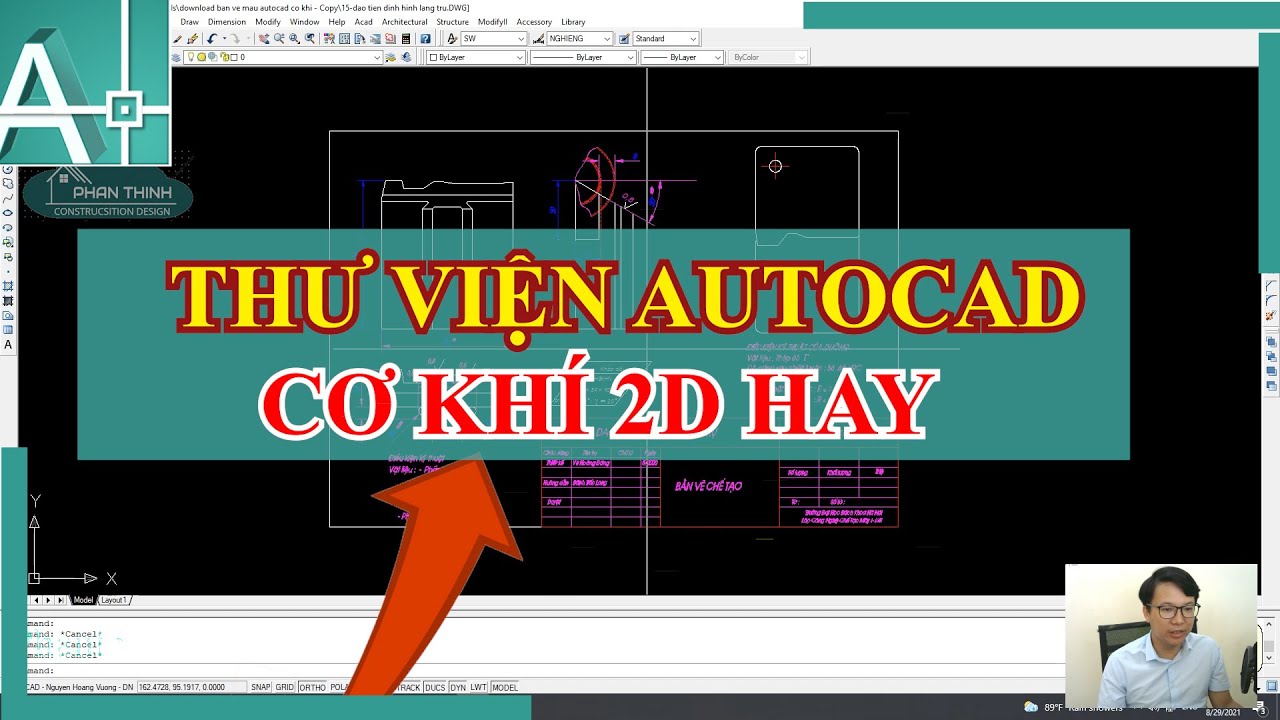Viewport: 1280px width, 720px height.
Task: Open the Properties palette icon
Action: (x=329, y=39)
